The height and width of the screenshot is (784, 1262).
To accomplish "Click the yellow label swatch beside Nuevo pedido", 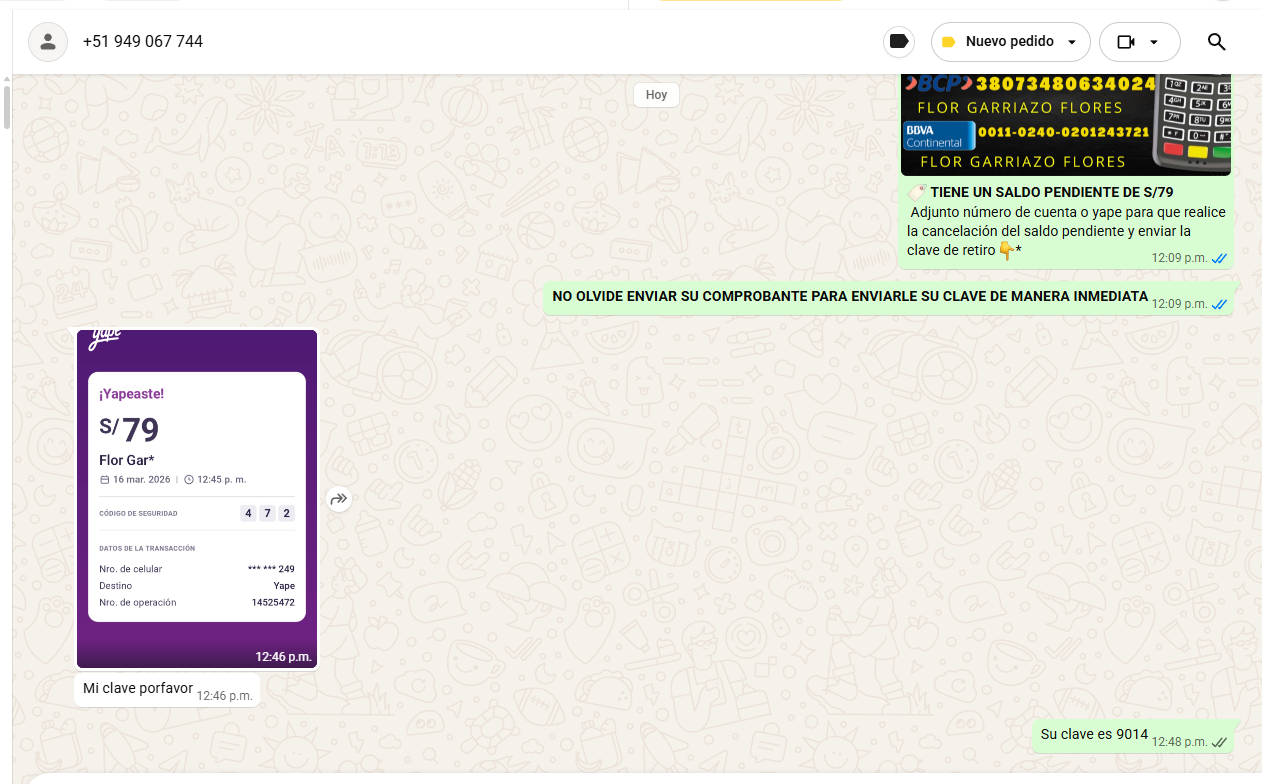I will (948, 42).
